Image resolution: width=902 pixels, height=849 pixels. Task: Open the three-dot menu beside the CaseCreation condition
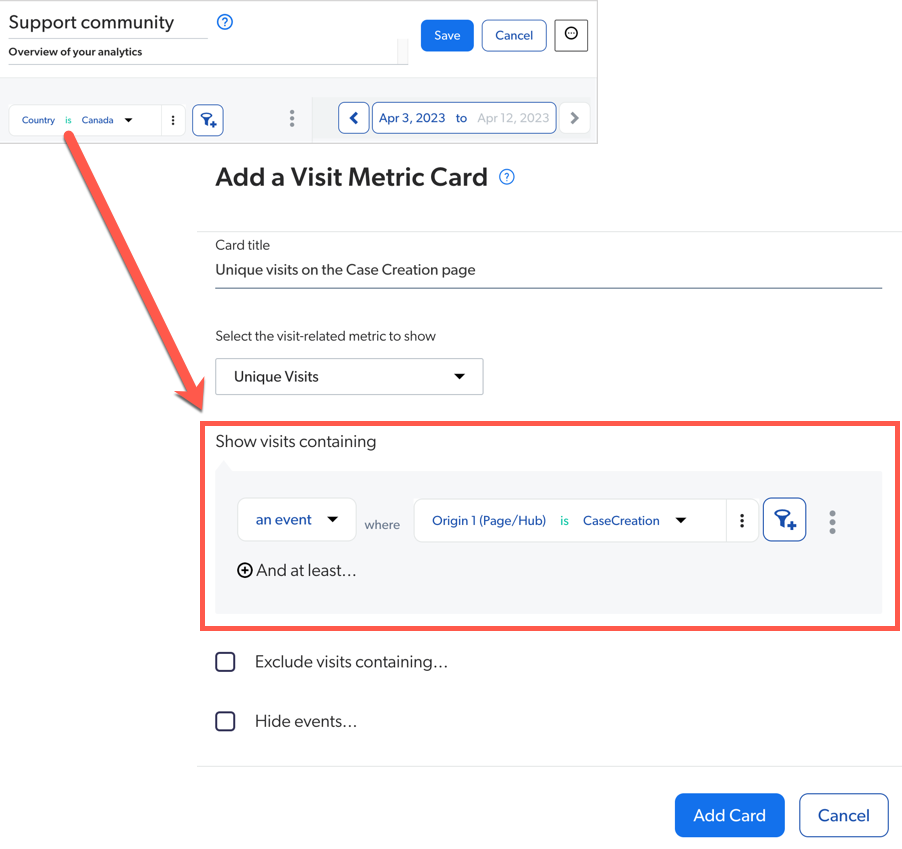tap(742, 520)
